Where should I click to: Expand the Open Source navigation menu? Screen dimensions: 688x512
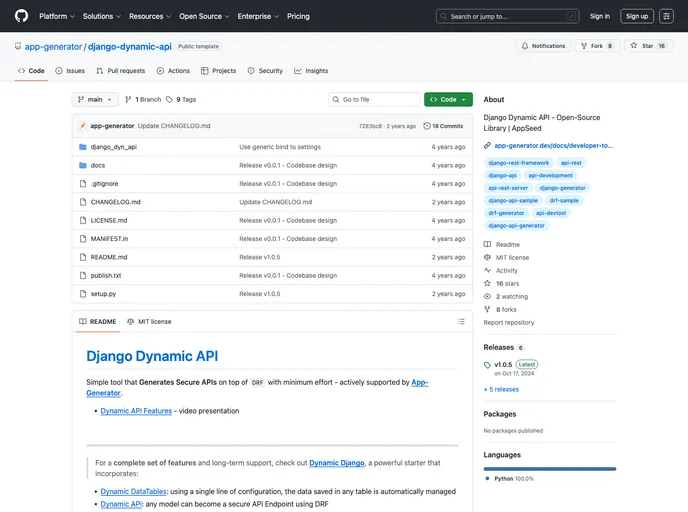204,16
